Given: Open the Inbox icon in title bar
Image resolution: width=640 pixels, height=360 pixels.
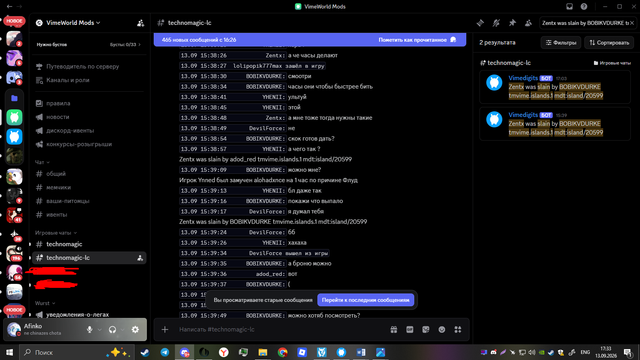Looking at the screenshot, I should click(569, 7).
